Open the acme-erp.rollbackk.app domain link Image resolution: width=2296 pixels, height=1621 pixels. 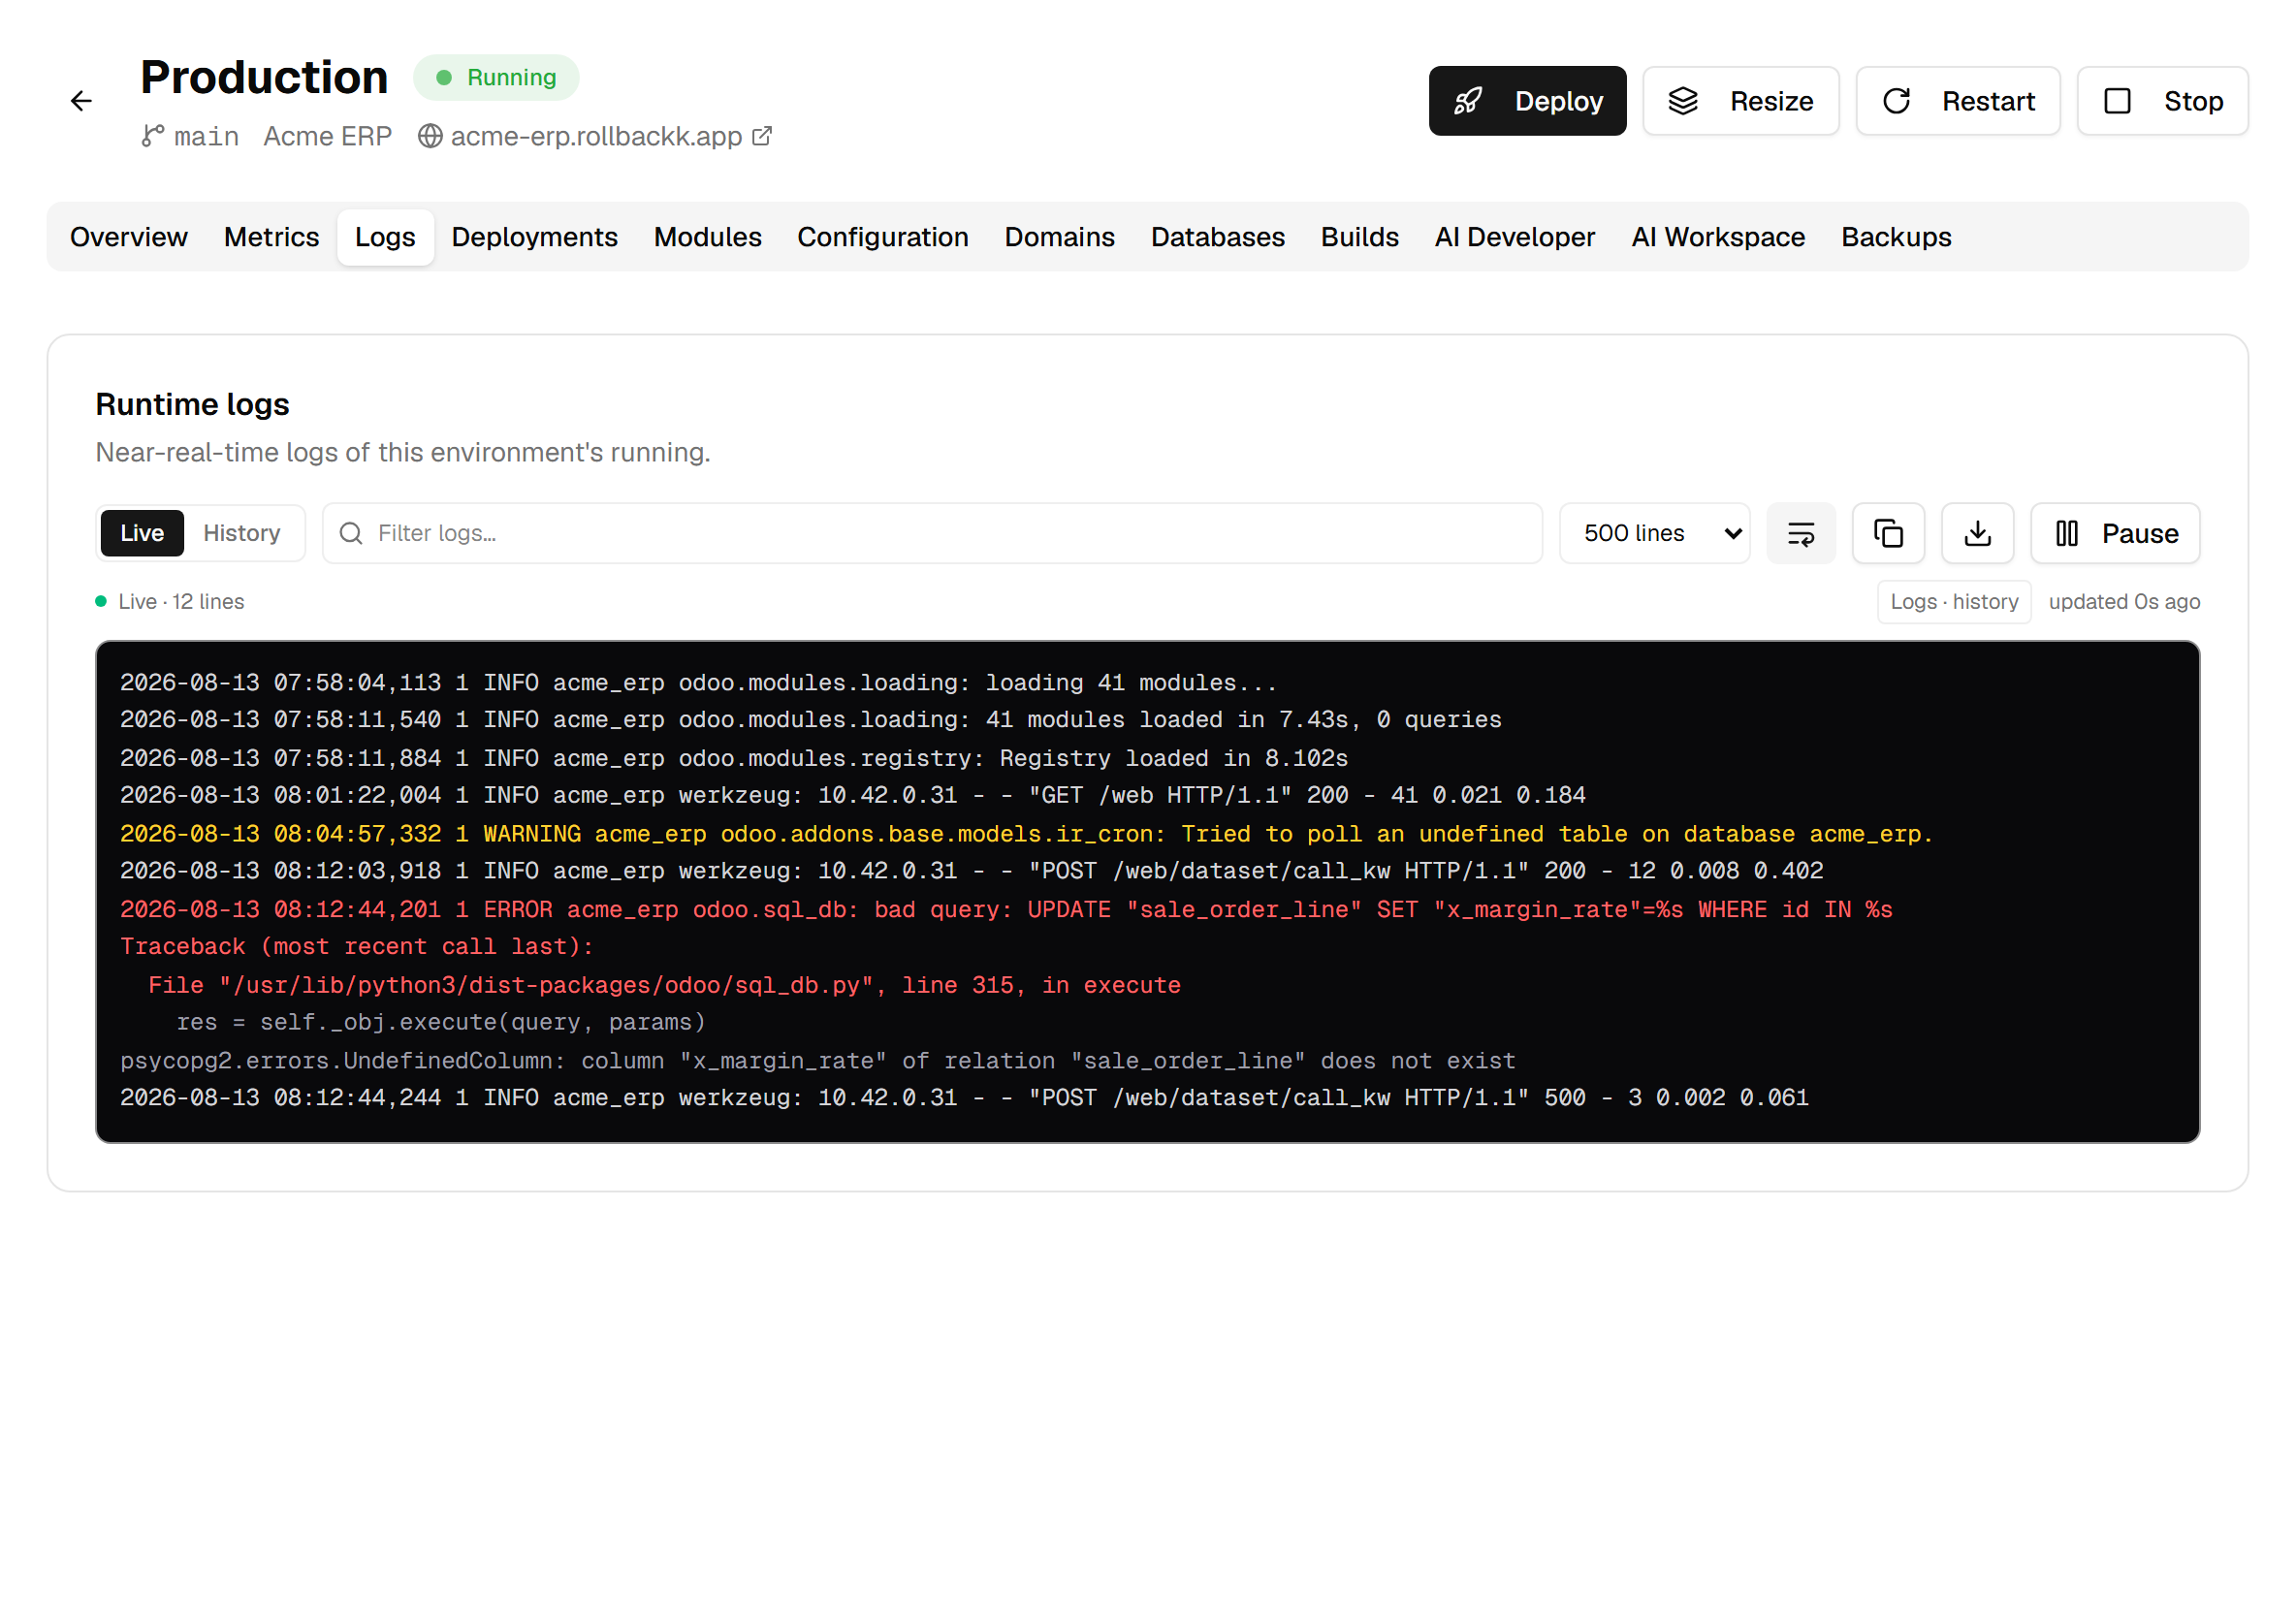(596, 136)
